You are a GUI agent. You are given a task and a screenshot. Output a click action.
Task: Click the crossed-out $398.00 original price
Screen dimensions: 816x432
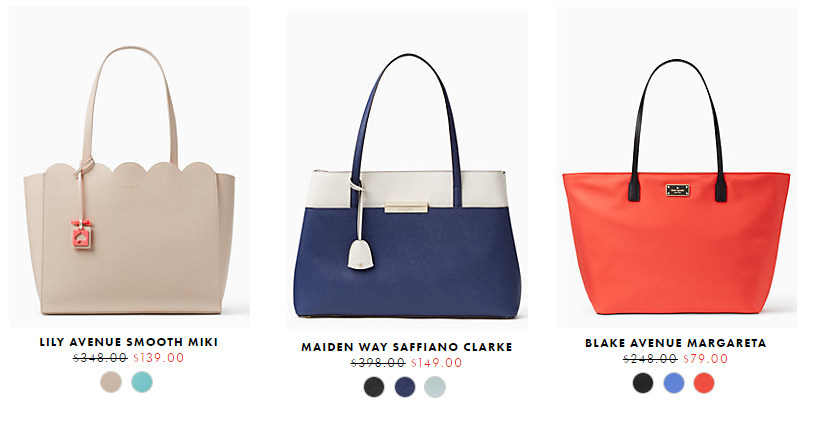pos(378,363)
